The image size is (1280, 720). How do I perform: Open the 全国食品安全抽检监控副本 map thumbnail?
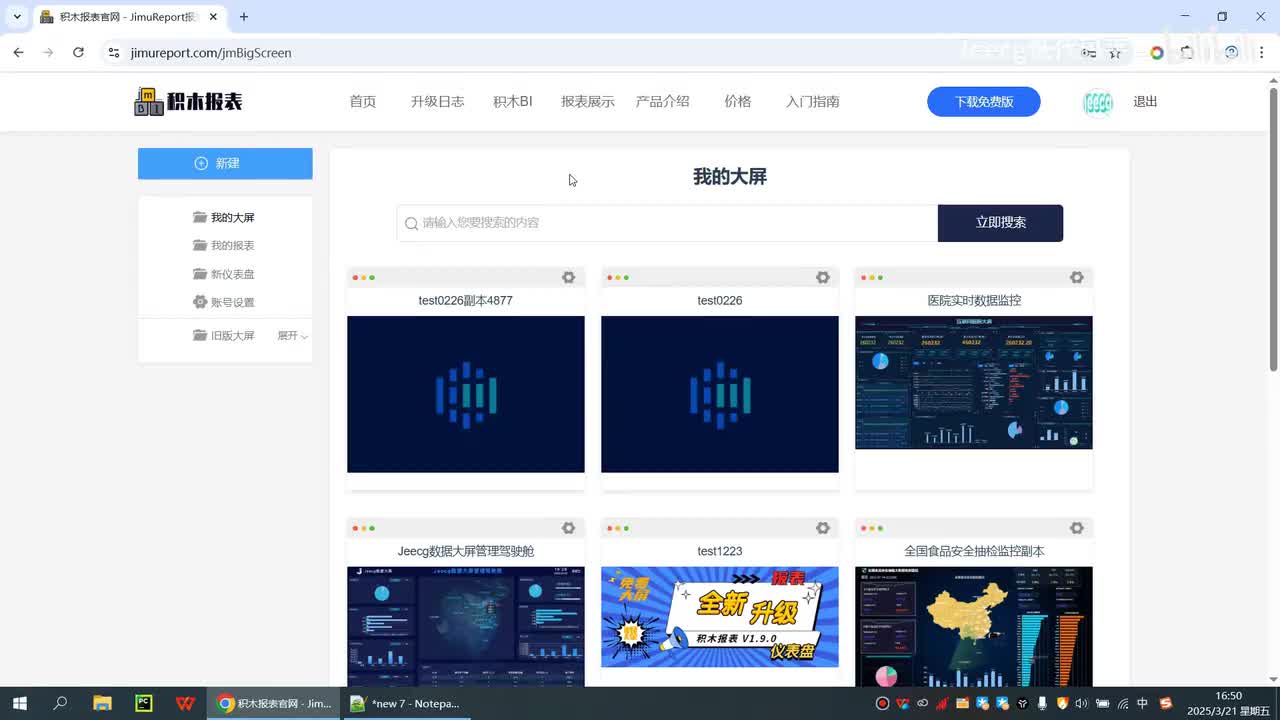pyautogui.click(x=974, y=627)
